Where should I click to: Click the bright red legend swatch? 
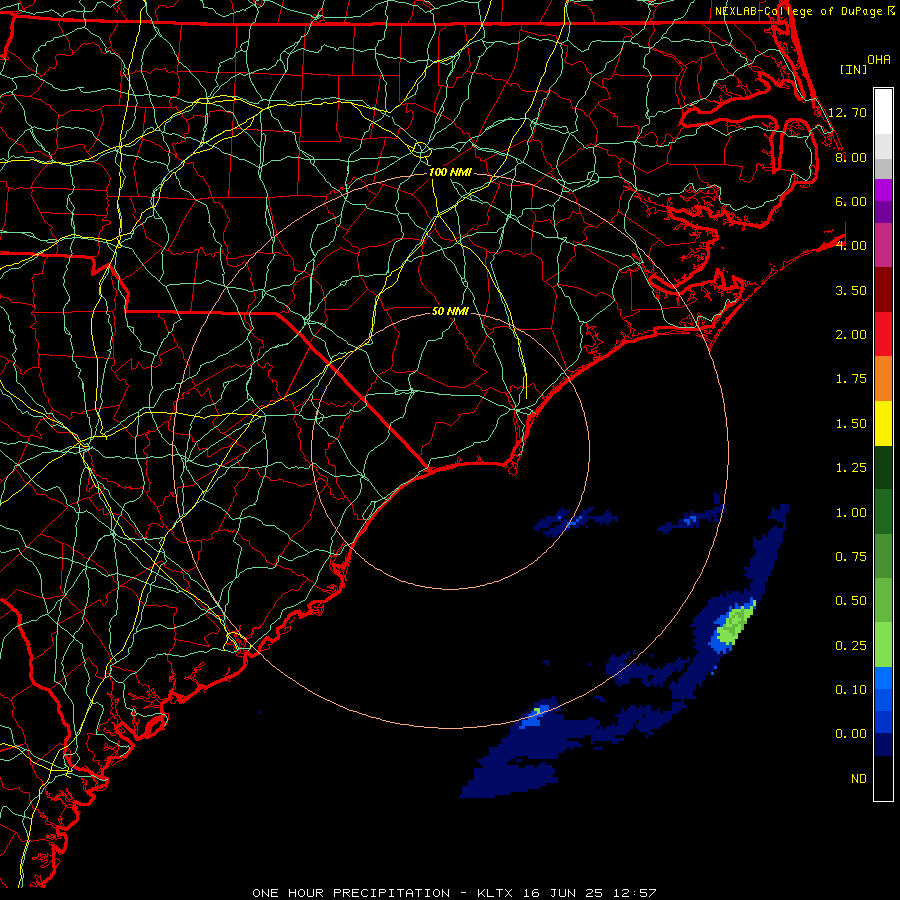coord(883,334)
